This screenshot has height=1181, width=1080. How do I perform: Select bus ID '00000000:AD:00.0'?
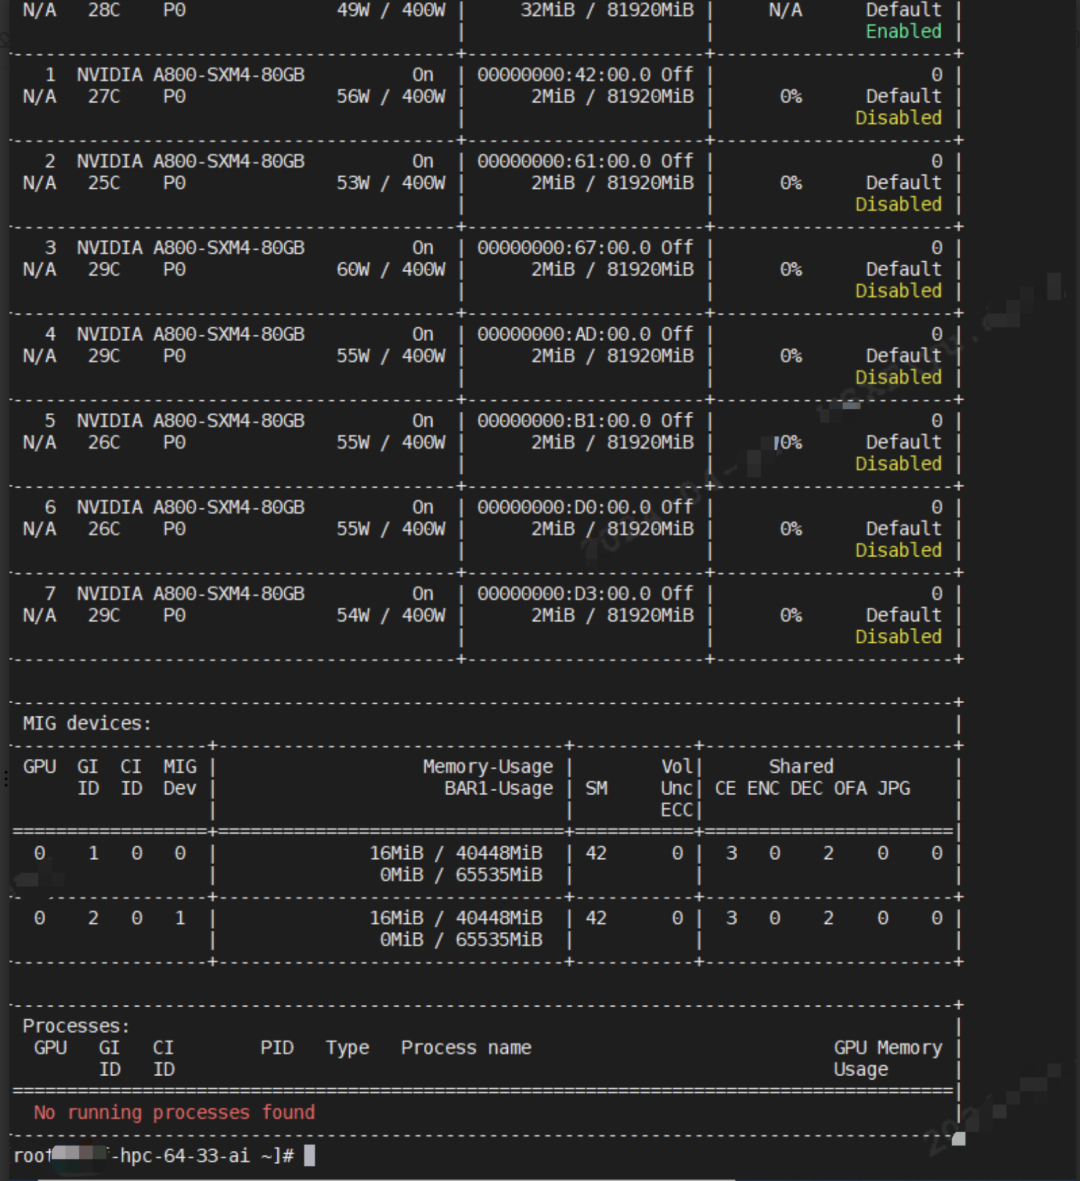click(563, 334)
